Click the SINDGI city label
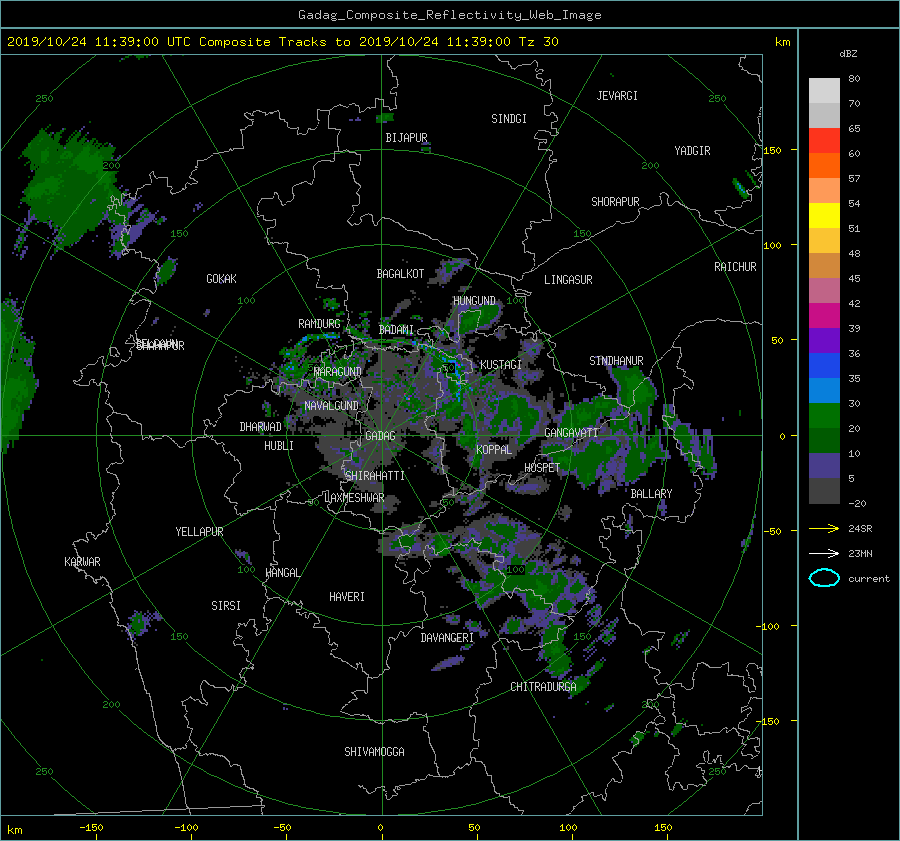Image resolution: width=900 pixels, height=841 pixels. pos(509,119)
